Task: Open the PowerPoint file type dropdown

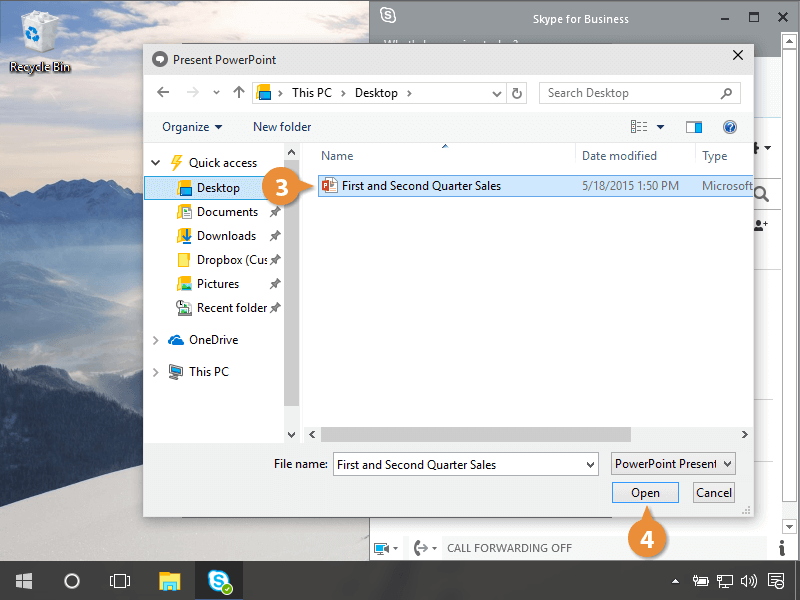Action: [673, 464]
